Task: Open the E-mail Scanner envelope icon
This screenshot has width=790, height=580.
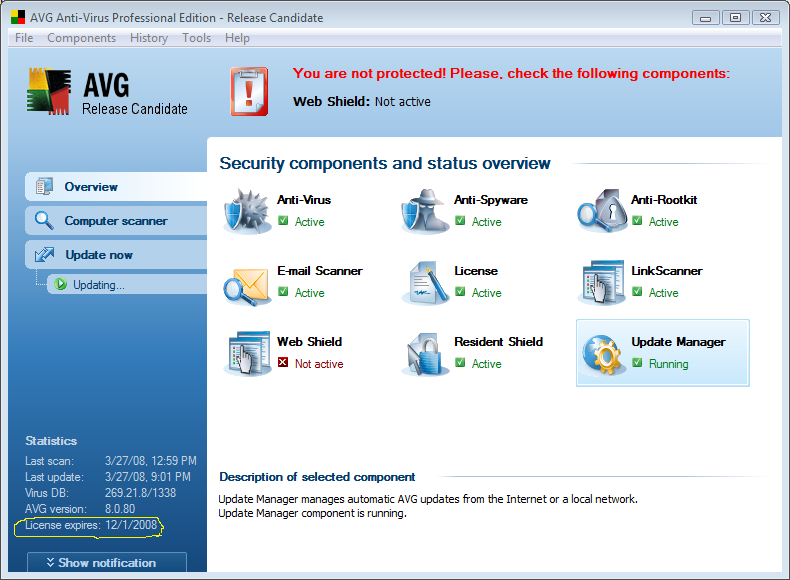Action: [246, 286]
